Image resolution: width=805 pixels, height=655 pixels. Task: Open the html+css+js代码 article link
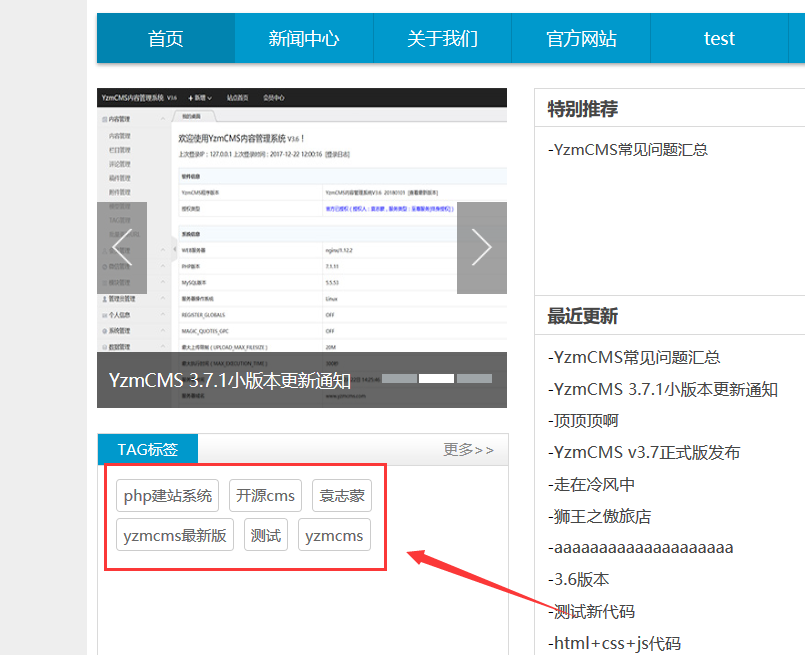614,643
